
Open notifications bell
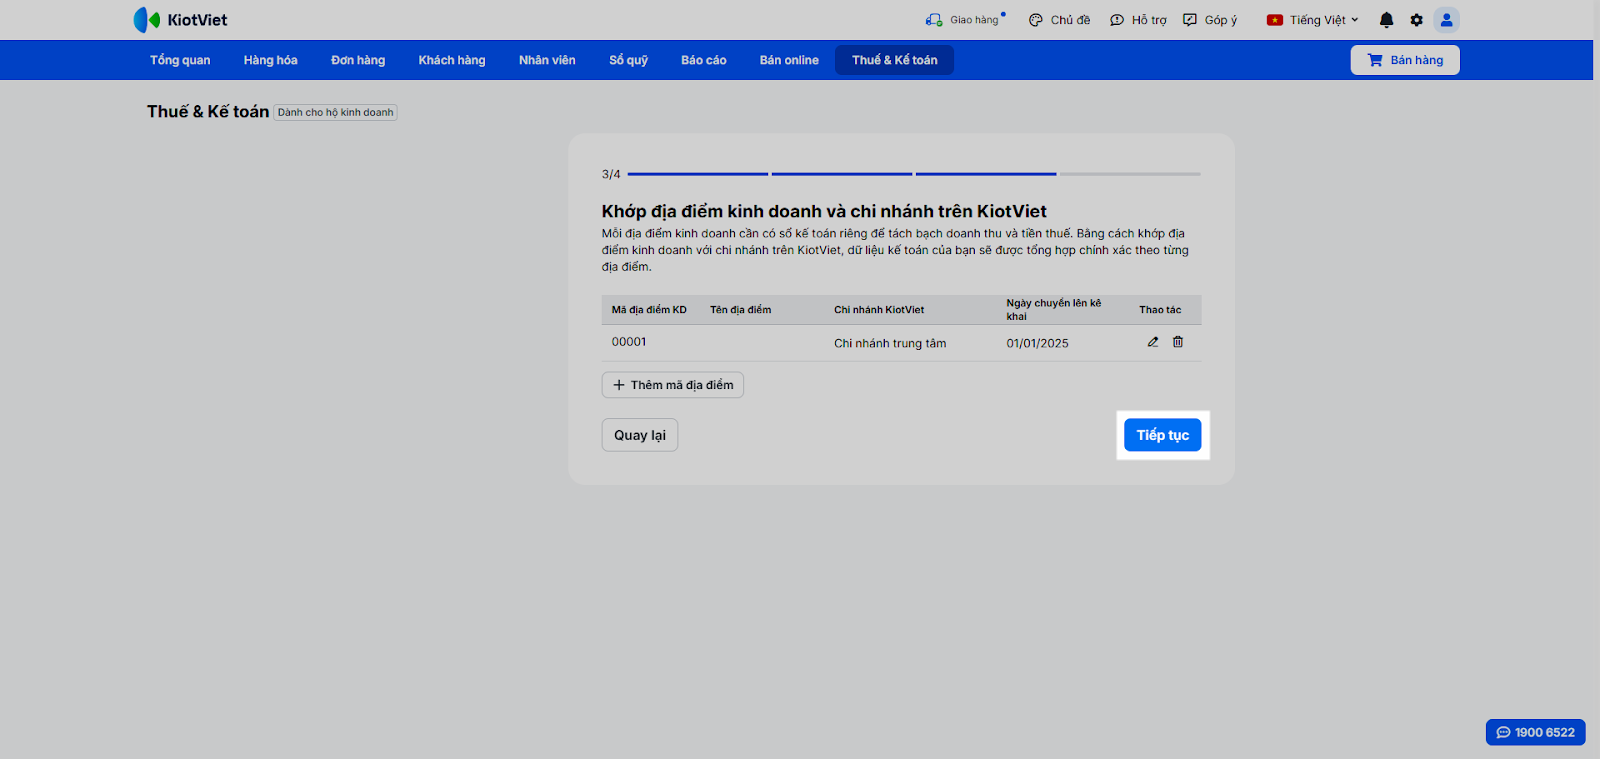coord(1386,20)
